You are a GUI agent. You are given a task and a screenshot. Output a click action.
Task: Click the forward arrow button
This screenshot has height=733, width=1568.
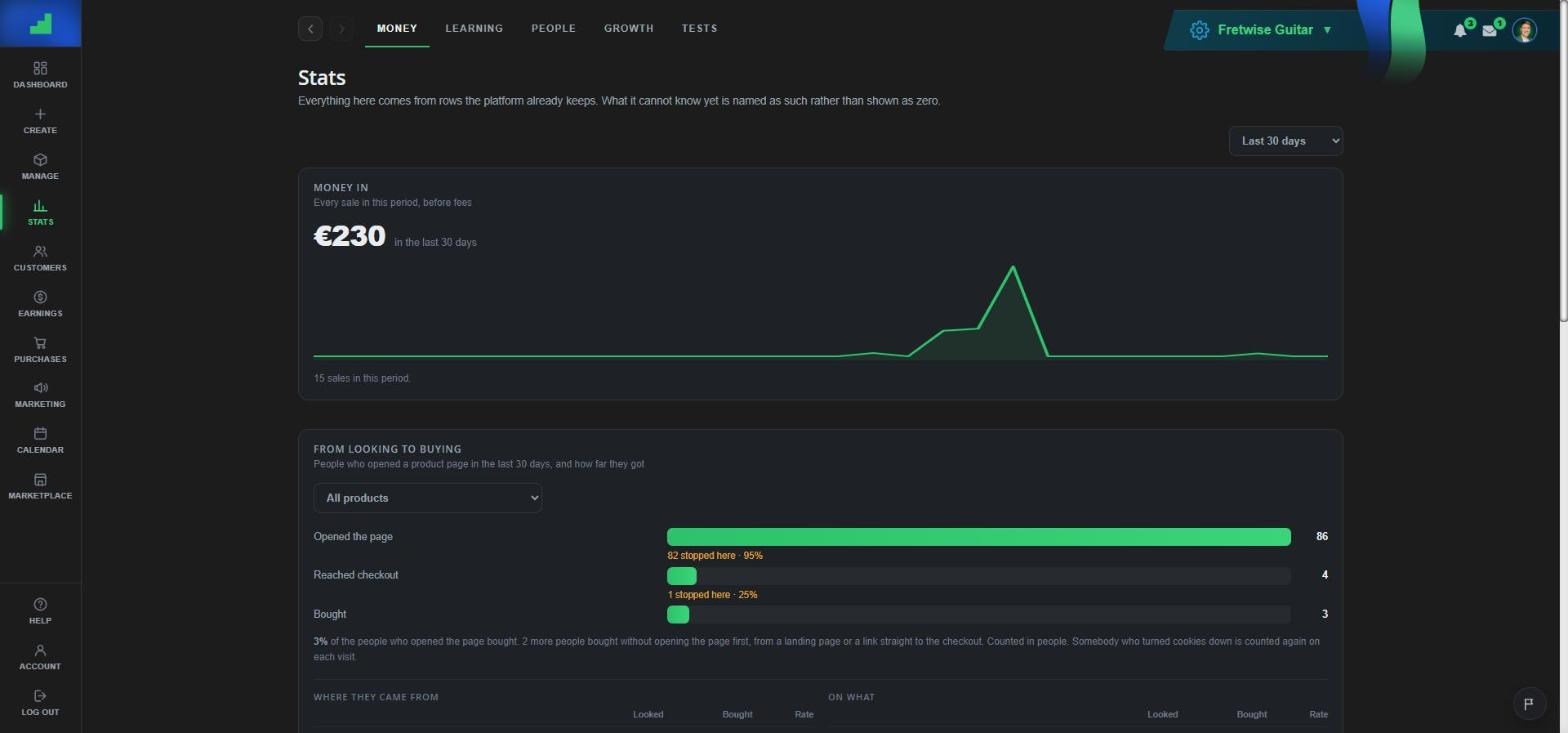pos(341,29)
